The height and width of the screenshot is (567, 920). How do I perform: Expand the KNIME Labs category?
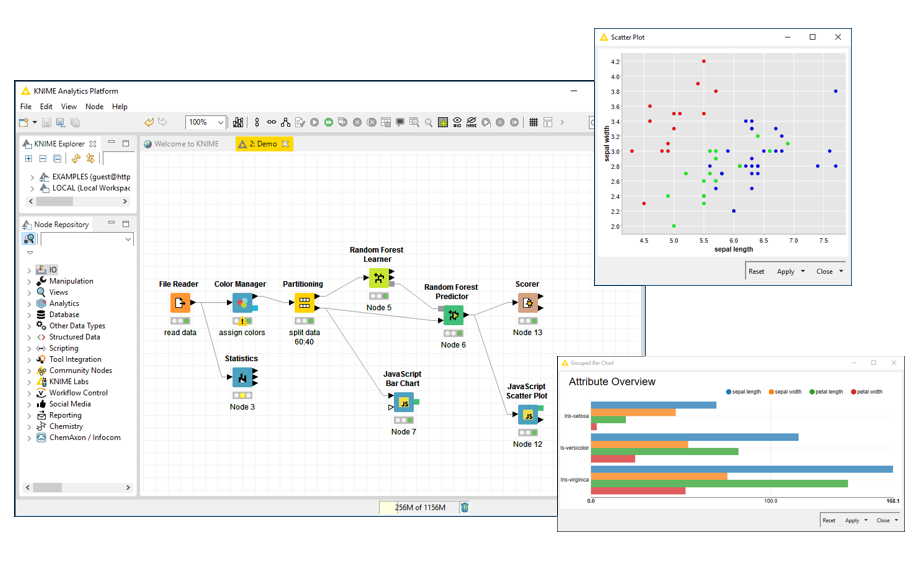point(29,382)
